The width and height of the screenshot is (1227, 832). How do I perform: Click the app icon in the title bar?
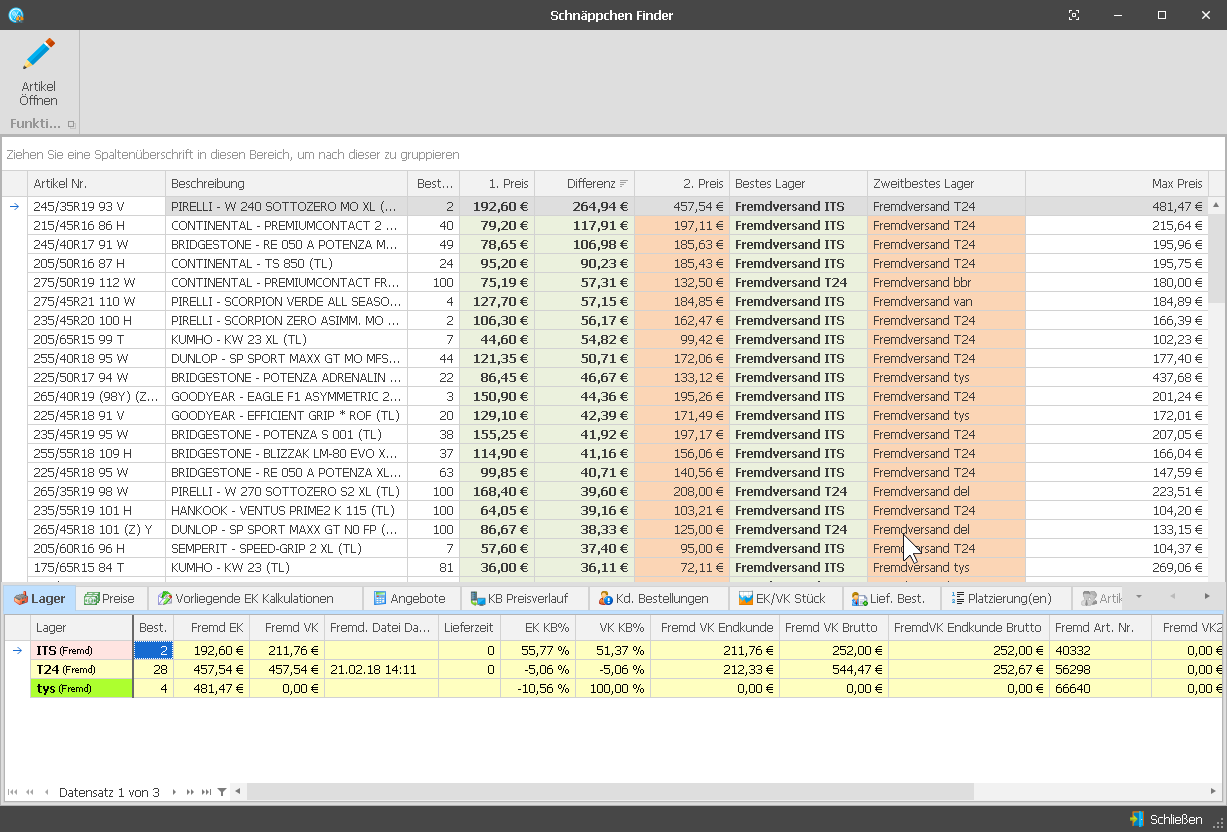pyautogui.click(x=15, y=15)
